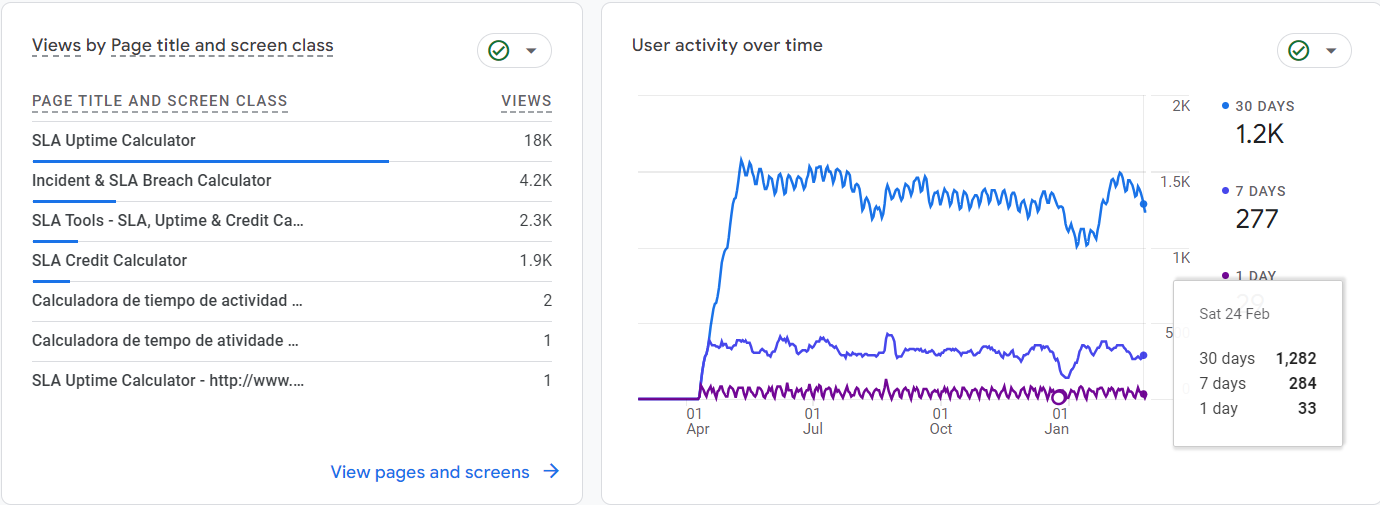Click green check icon in User activity card
This screenshot has height=505, width=1380.
point(1298,50)
